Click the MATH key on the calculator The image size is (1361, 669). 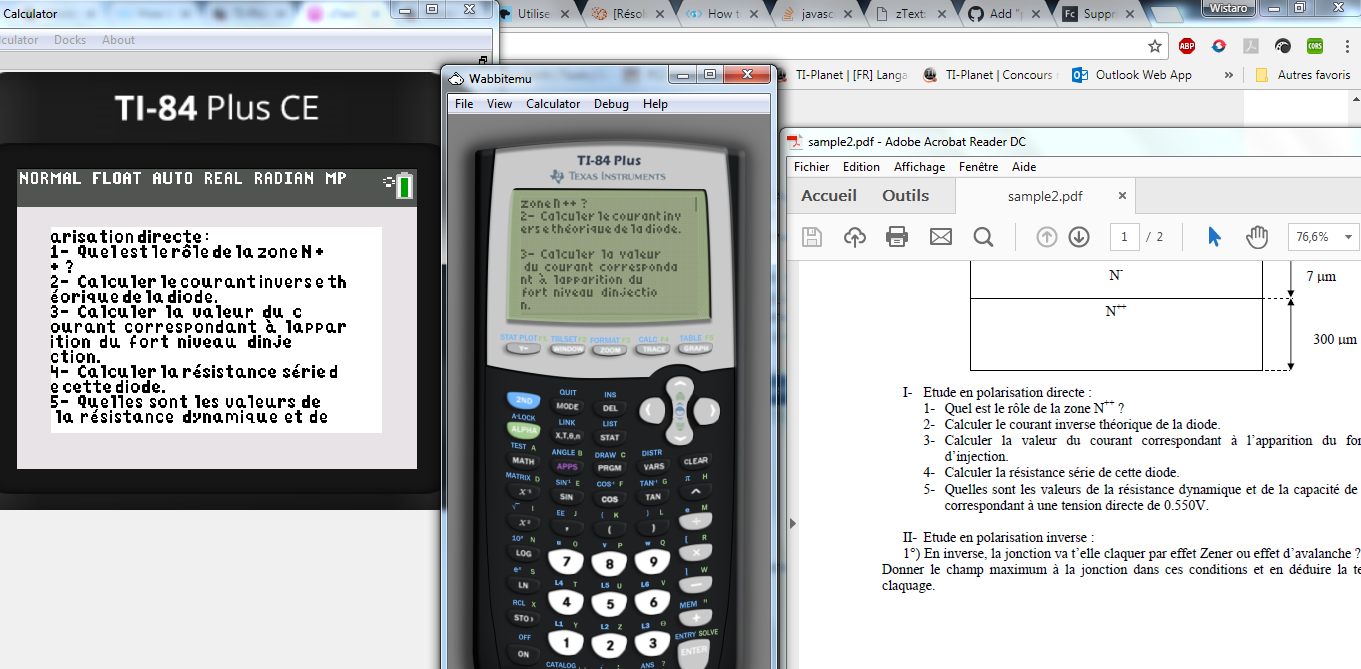pos(523,461)
